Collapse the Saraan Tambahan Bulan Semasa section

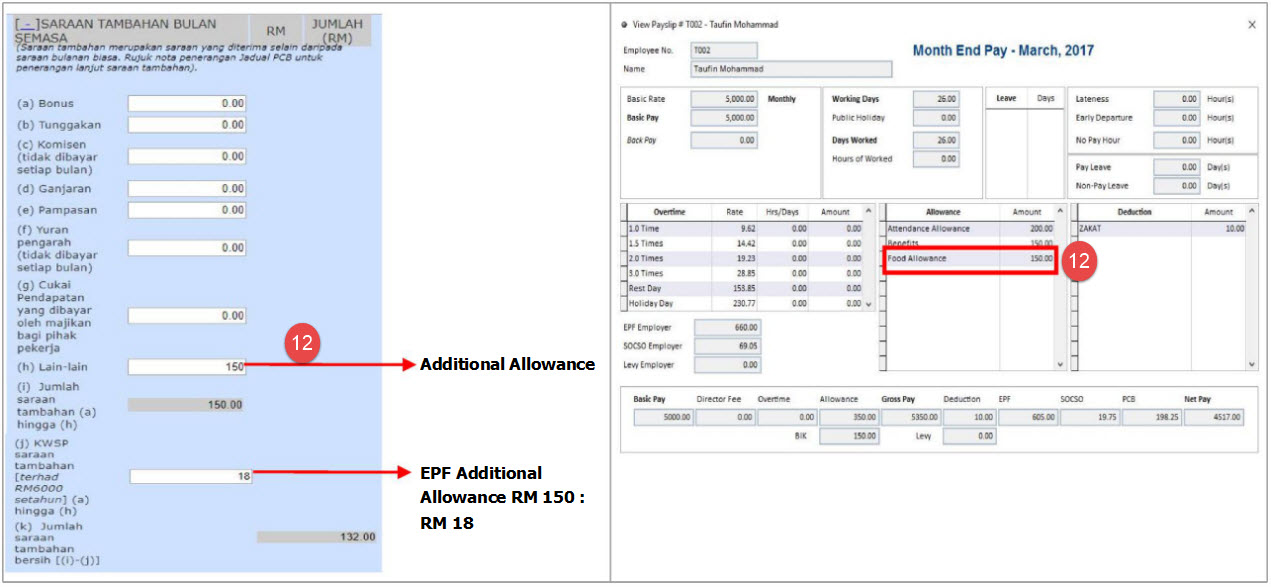[x=24, y=23]
